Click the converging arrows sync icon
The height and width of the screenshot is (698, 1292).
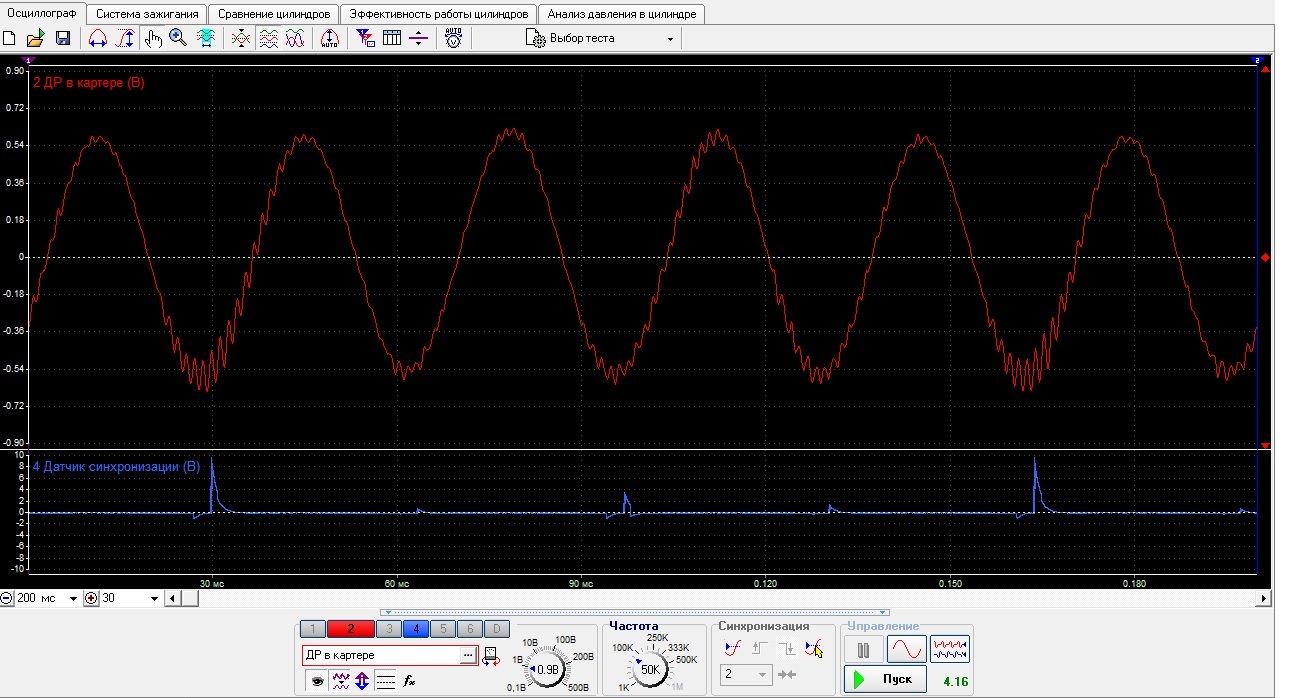tap(787, 675)
